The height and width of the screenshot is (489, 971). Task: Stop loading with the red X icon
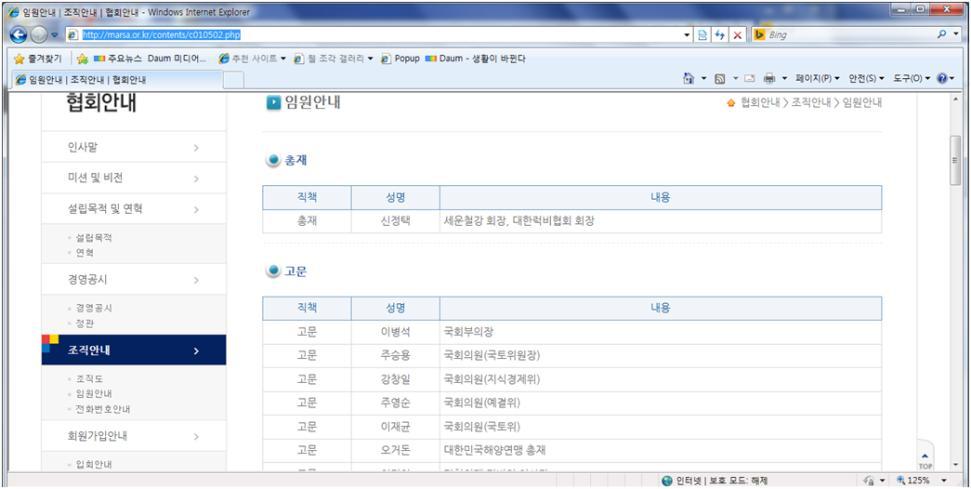(737, 35)
